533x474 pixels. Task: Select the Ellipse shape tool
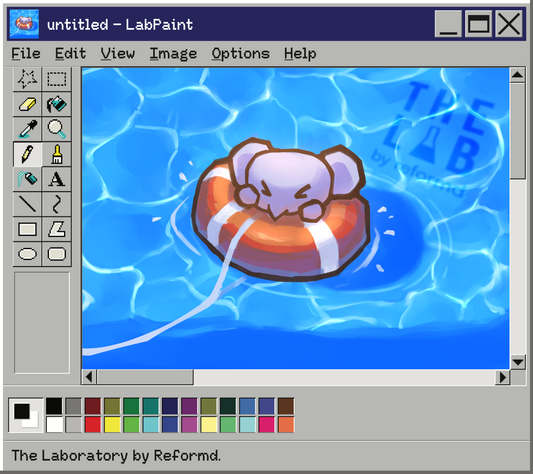point(27,254)
